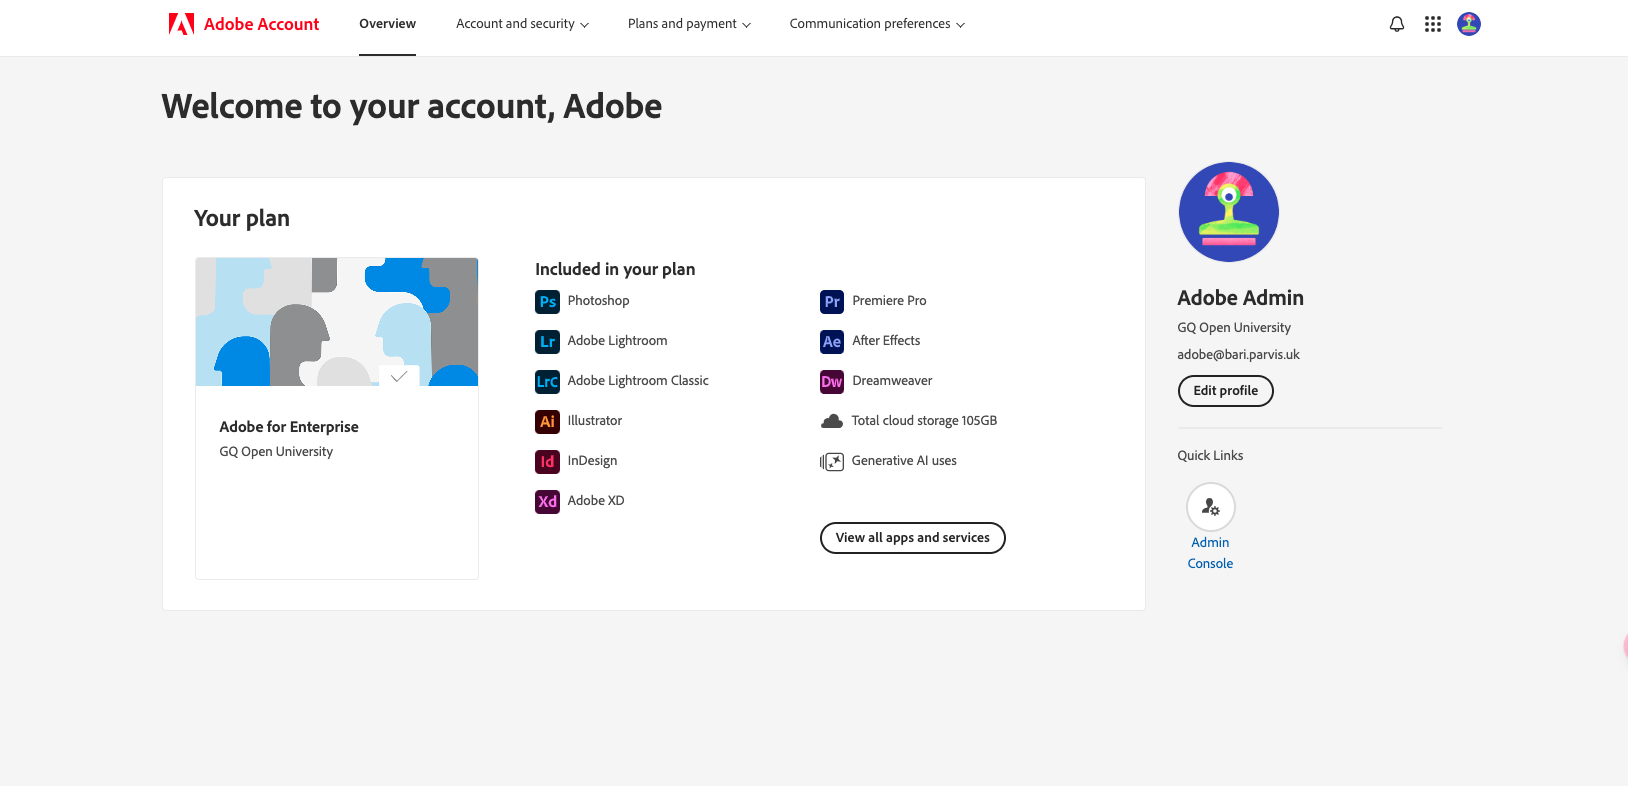Click the Adobe for Enterprise plan card image
This screenshot has width=1628, height=786.
click(x=337, y=322)
